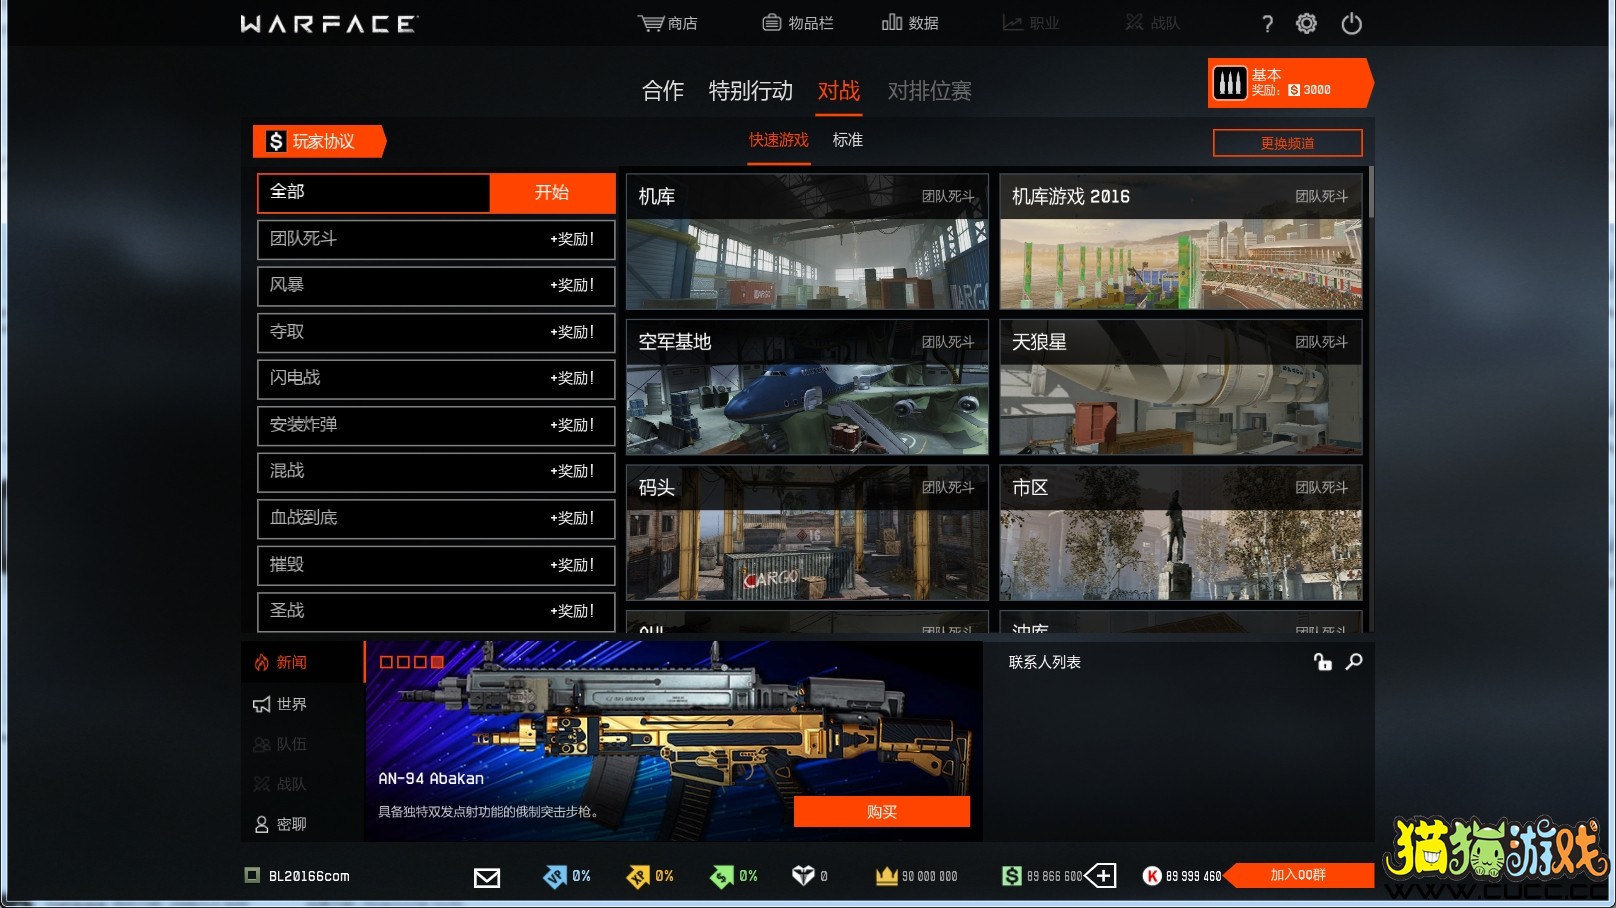Click the AN-94 Abakan news banner
The image size is (1616, 908).
click(x=674, y=741)
